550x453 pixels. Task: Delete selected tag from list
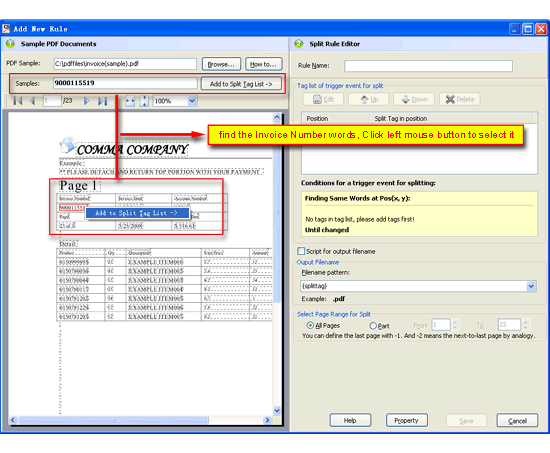tap(460, 99)
